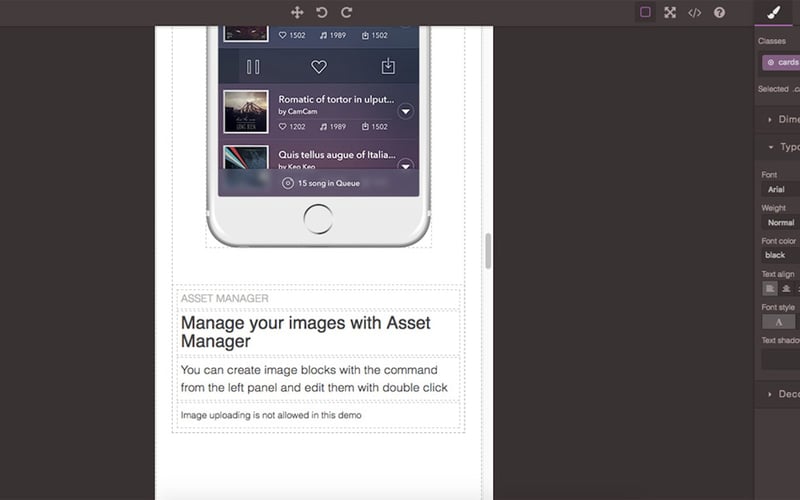
Task: Click the download icon in player bar
Action: coord(388,66)
